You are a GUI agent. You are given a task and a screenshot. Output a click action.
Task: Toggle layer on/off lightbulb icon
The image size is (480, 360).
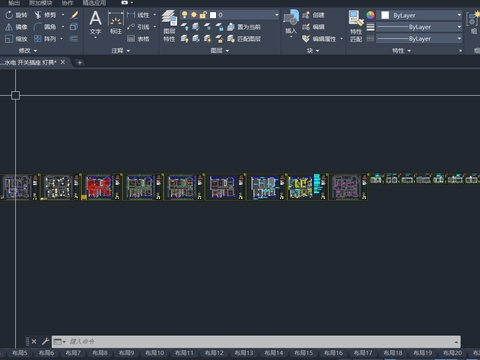tap(184, 15)
